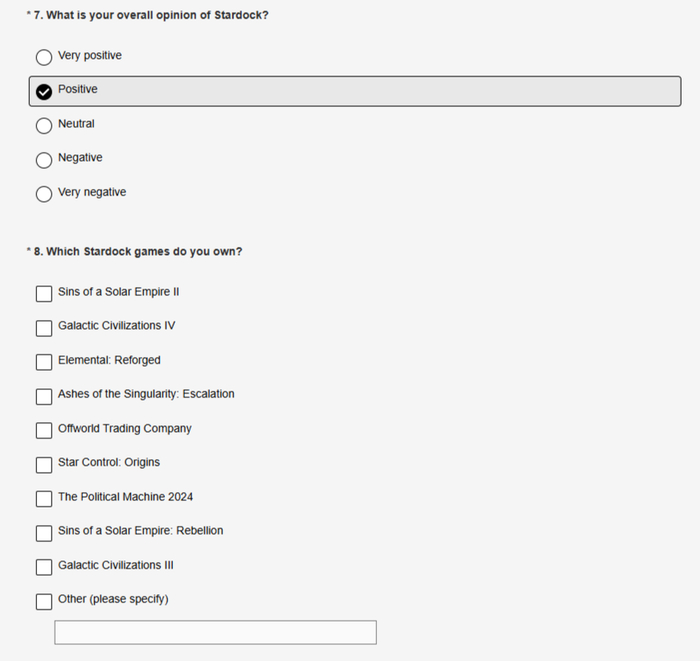Click the Very positive label text
This screenshot has width=700, height=661.
point(90,55)
